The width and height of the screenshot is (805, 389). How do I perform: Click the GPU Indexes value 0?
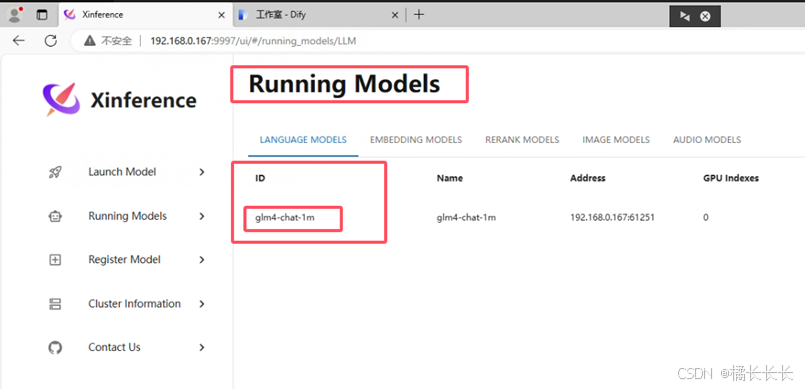coord(706,218)
